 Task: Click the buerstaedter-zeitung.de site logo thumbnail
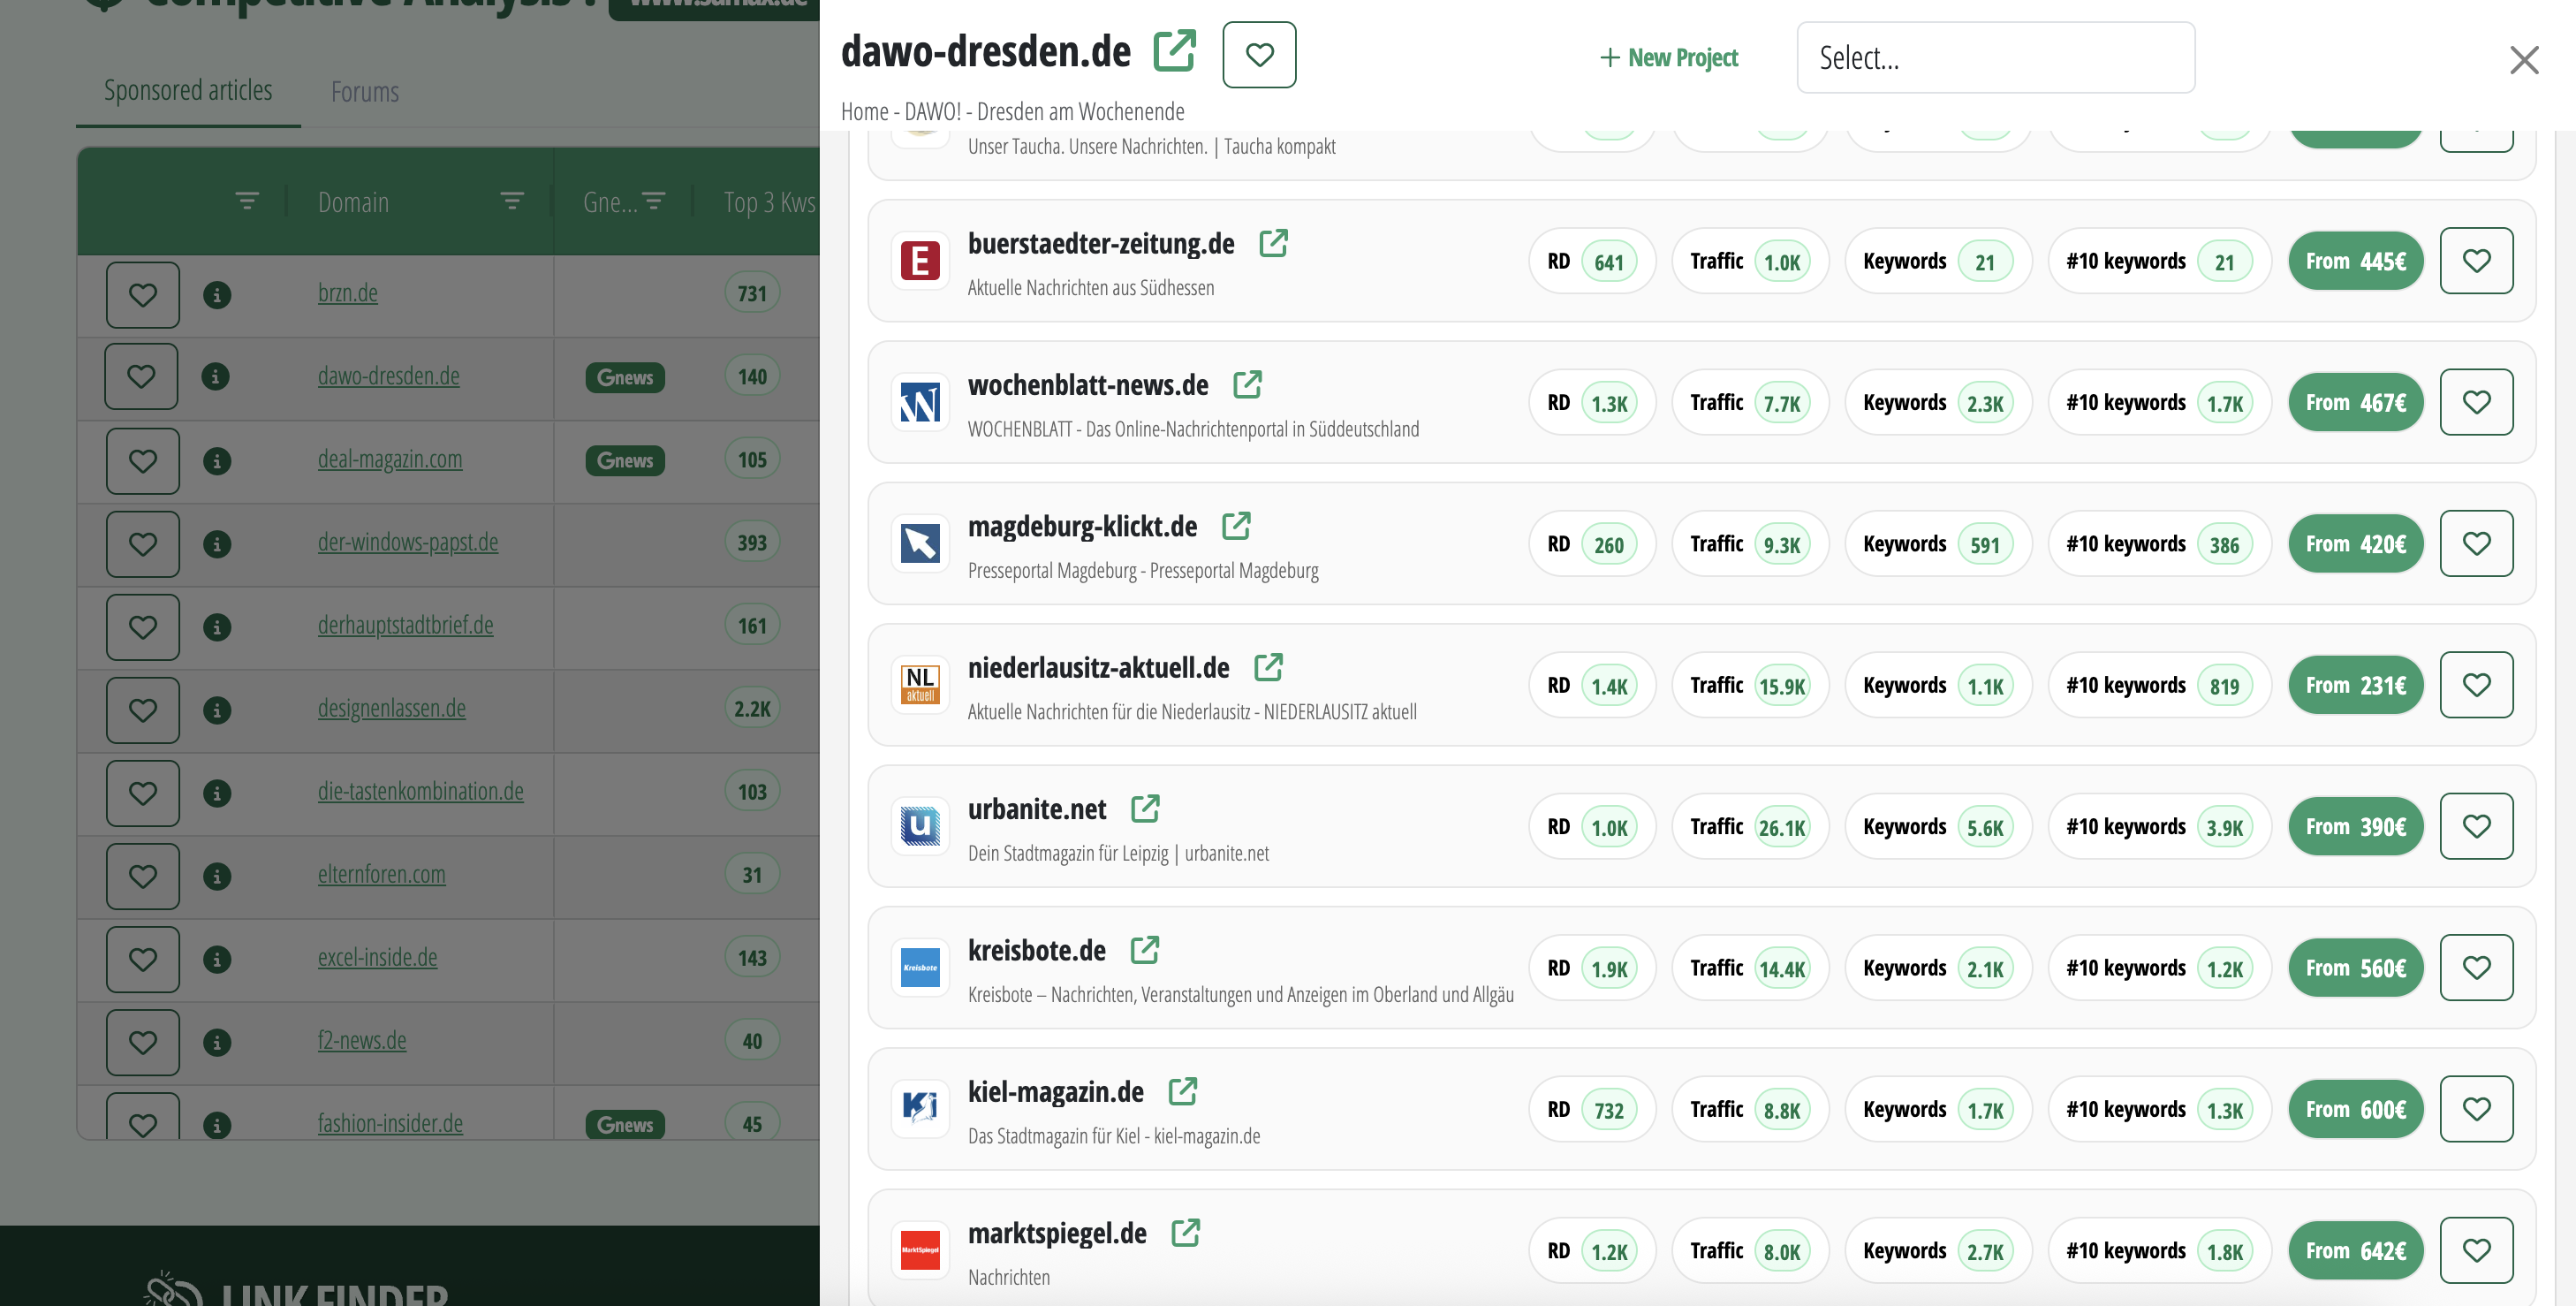pos(920,261)
